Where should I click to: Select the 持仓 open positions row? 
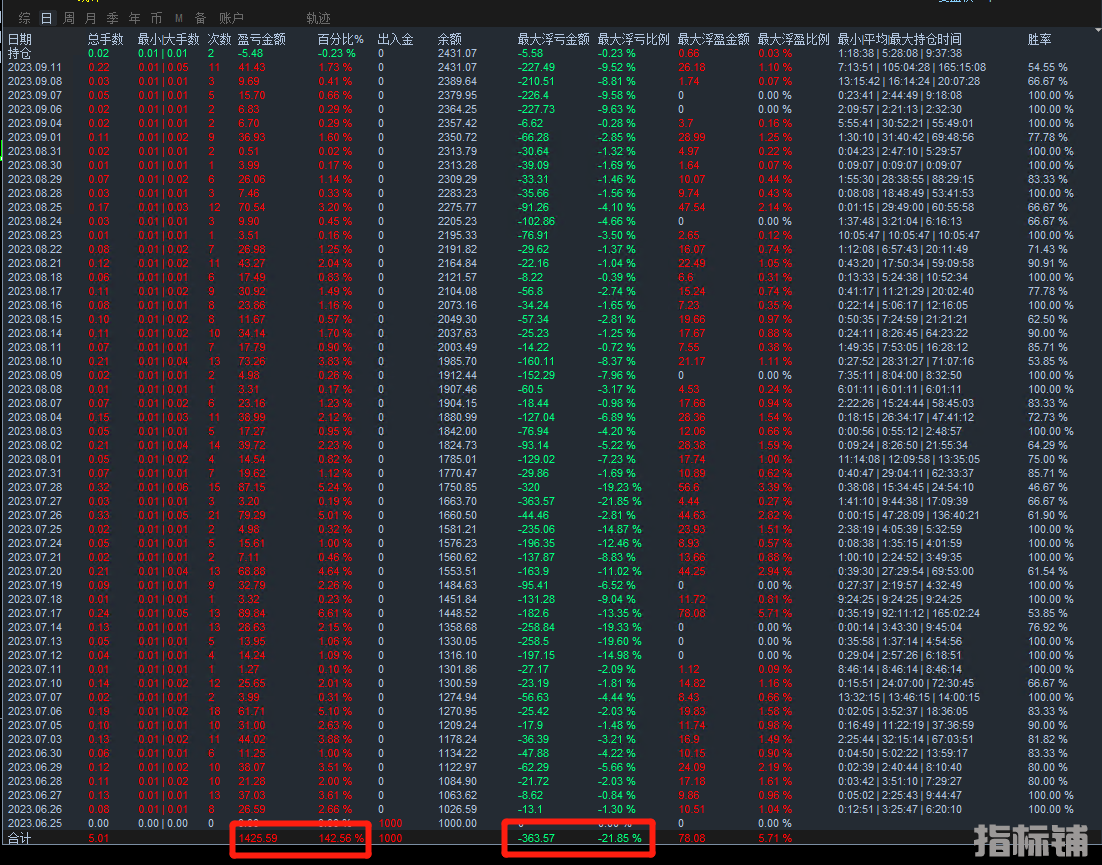[x=19, y=53]
